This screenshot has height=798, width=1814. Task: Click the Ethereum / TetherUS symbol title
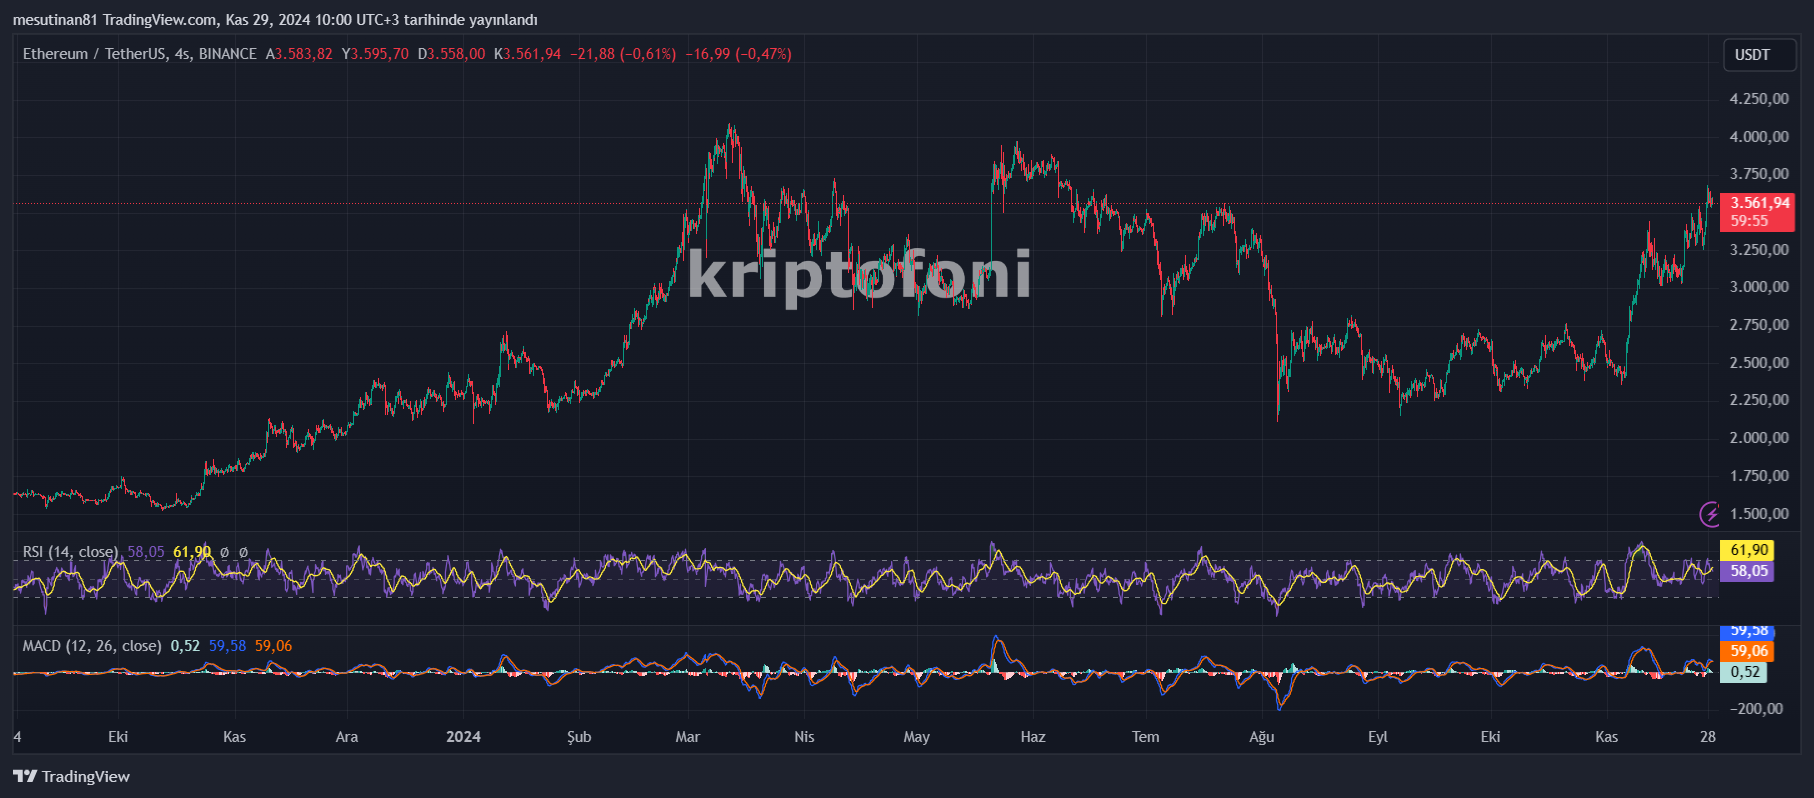[140, 54]
